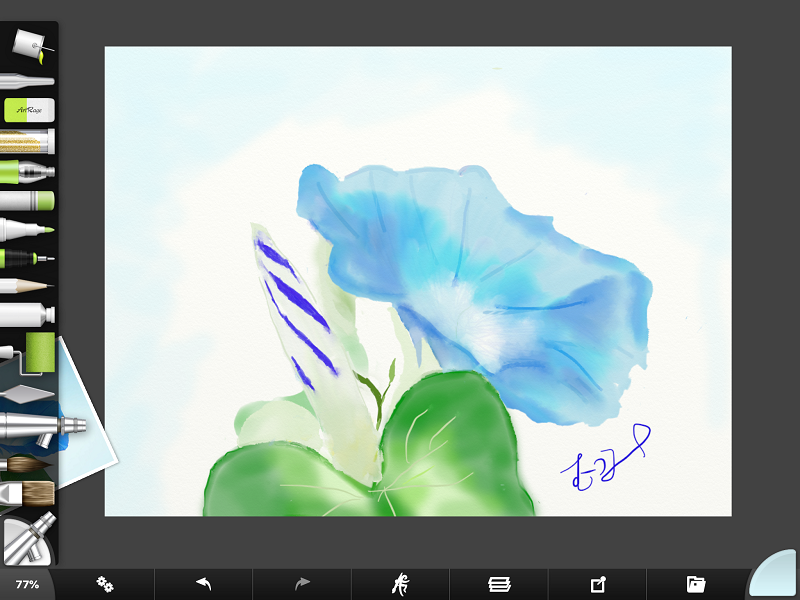Choose the green felt marker pen
The width and height of the screenshot is (800, 600).
click(x=27, y=229)
